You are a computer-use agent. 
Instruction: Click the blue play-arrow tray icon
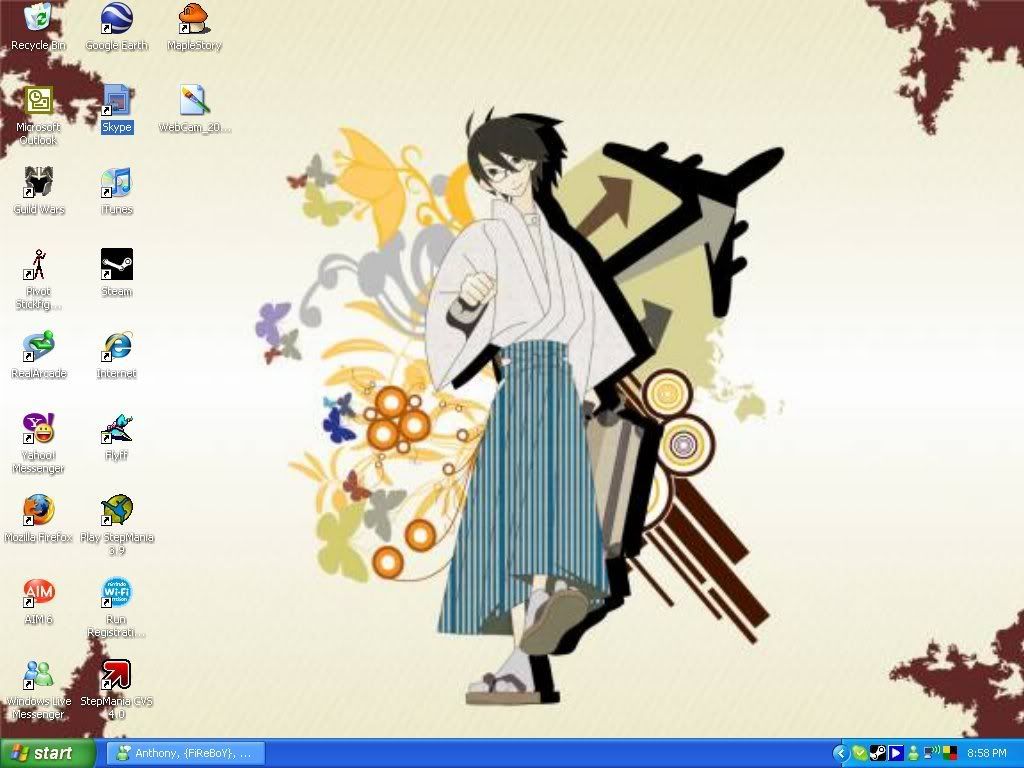(896, 754)
